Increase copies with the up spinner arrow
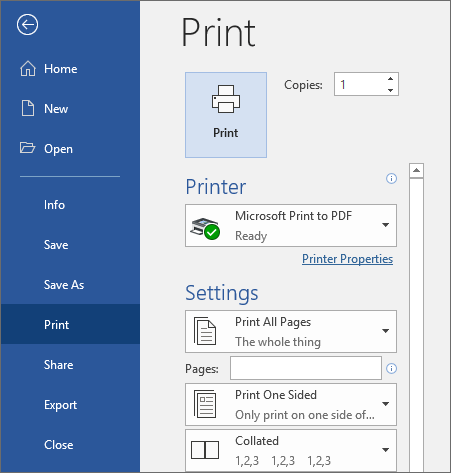This screenshot has height=473, width=451. point(390,79)
